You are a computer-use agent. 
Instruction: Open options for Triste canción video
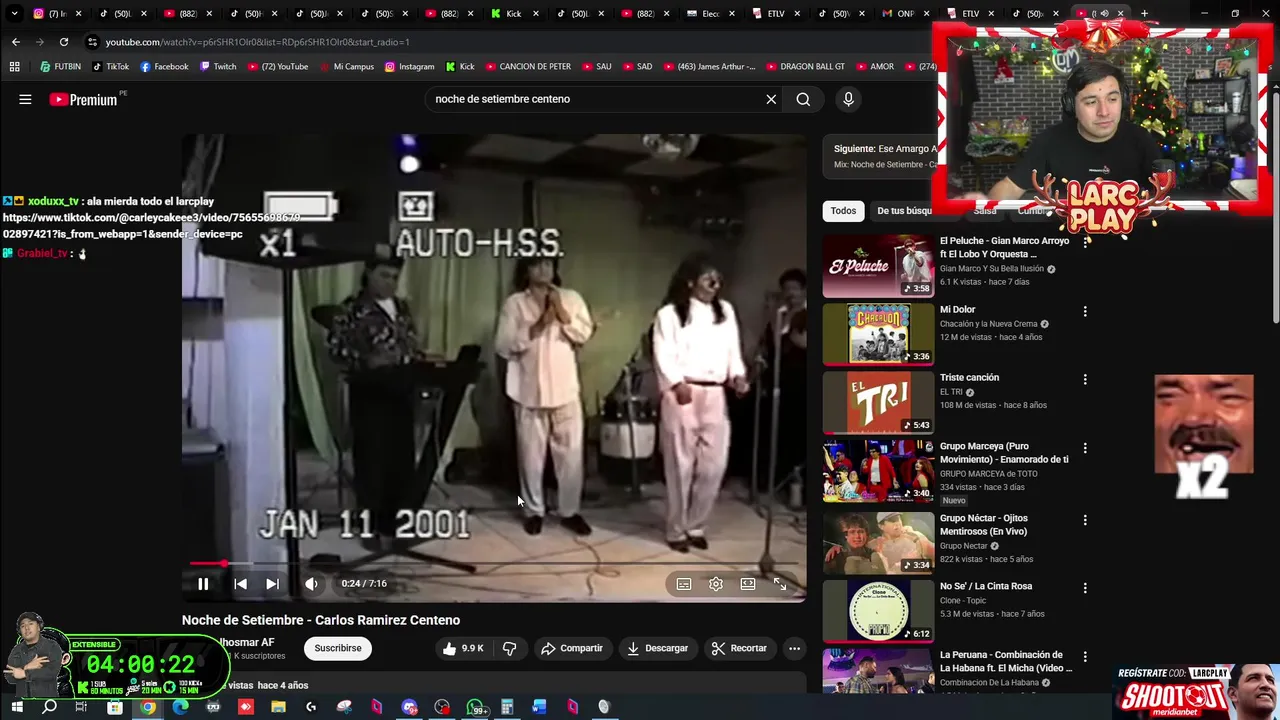1085,380
